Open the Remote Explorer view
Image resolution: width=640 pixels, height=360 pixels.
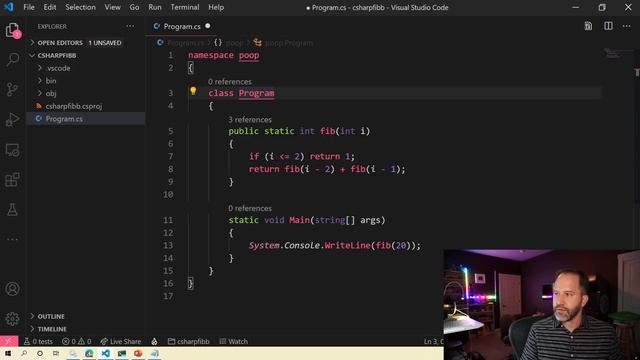13,150
